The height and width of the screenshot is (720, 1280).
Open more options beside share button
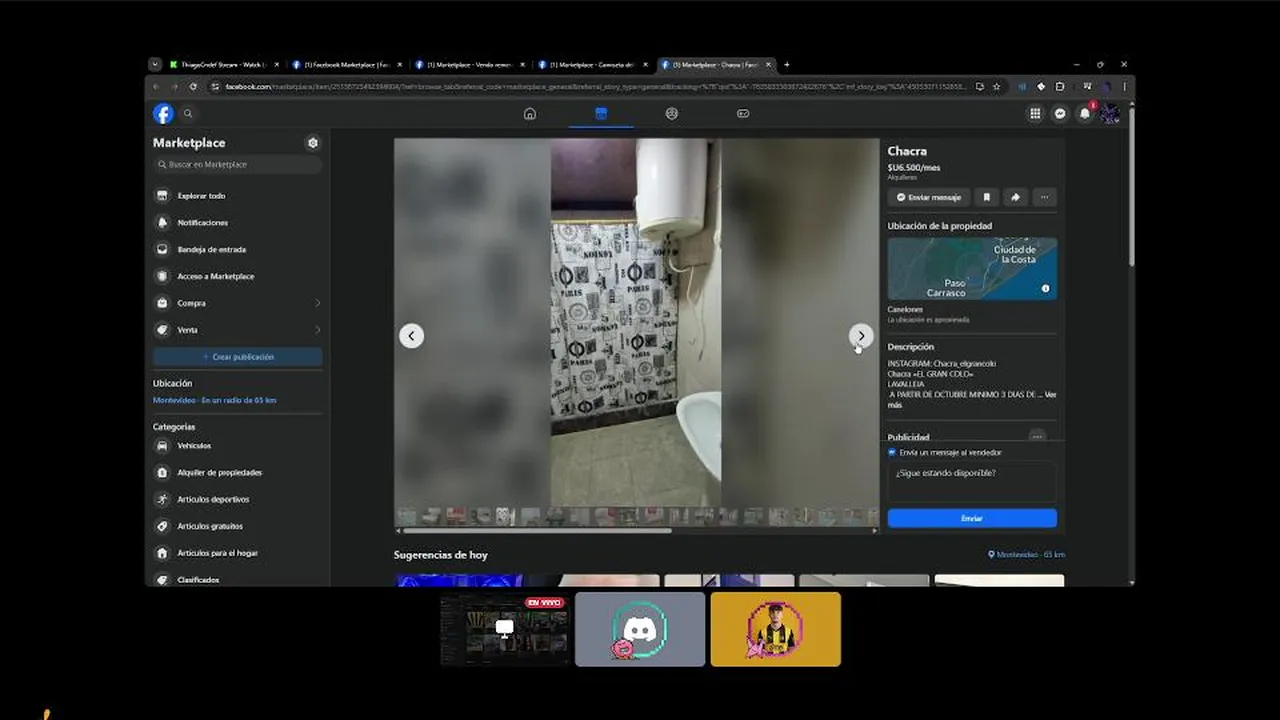[1044, 197]
